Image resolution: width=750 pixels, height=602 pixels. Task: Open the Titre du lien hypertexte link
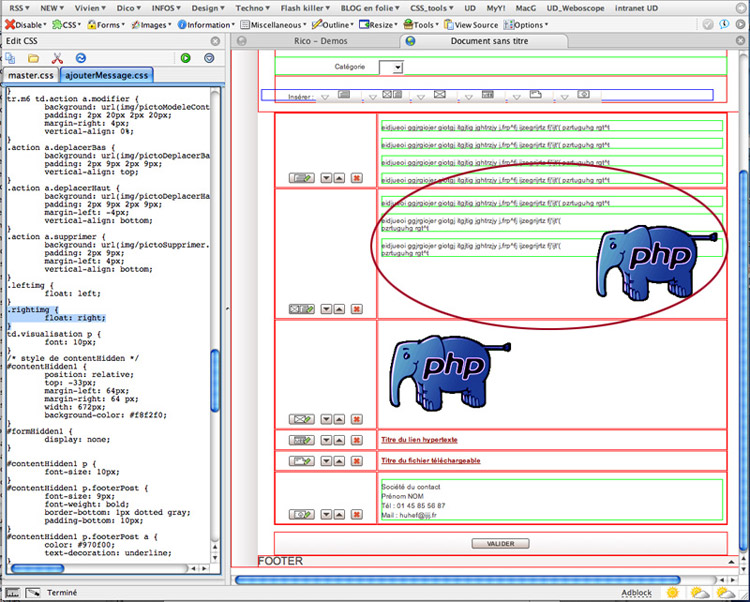[x=418, y=440]
